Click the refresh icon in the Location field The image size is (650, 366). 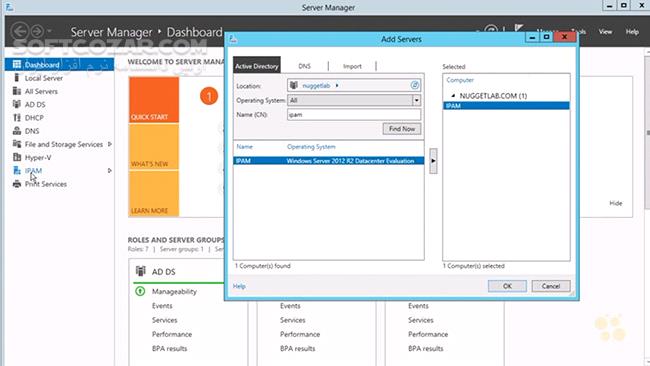[415, 85]
